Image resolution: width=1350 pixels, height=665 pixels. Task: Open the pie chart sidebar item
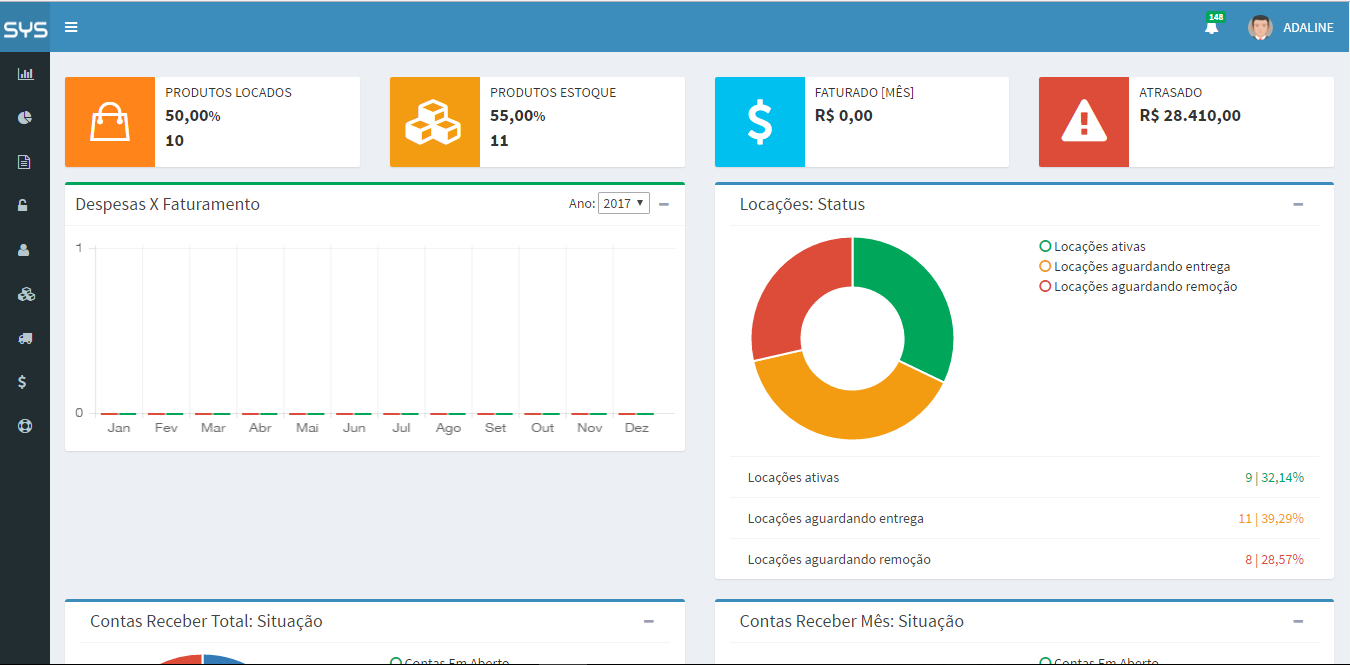tap(25, 117)
